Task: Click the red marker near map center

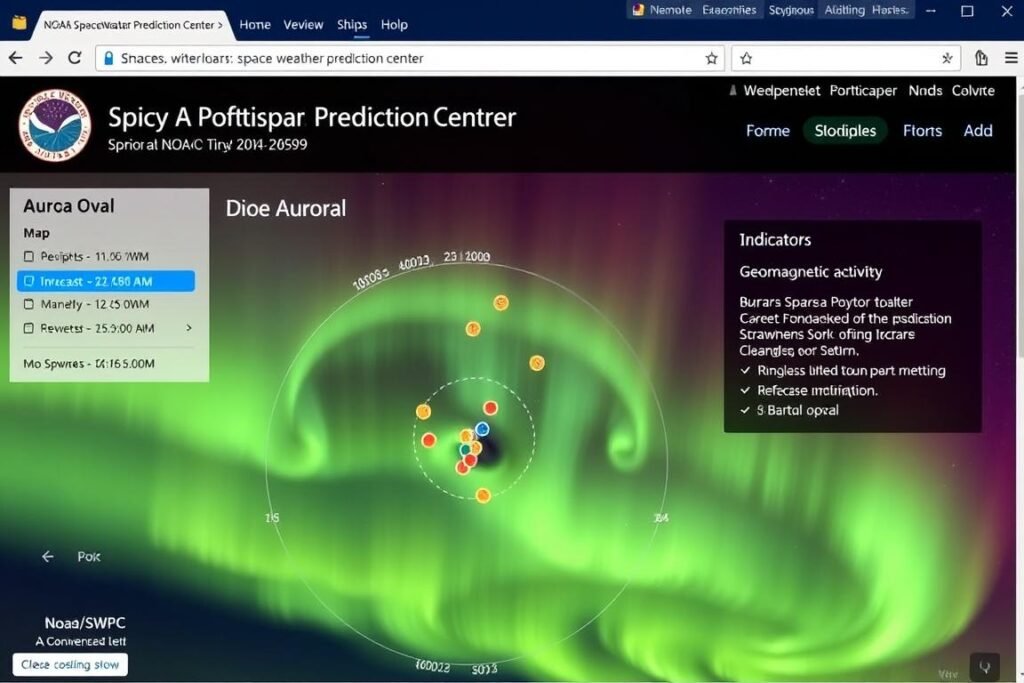Action: [489, 407]
